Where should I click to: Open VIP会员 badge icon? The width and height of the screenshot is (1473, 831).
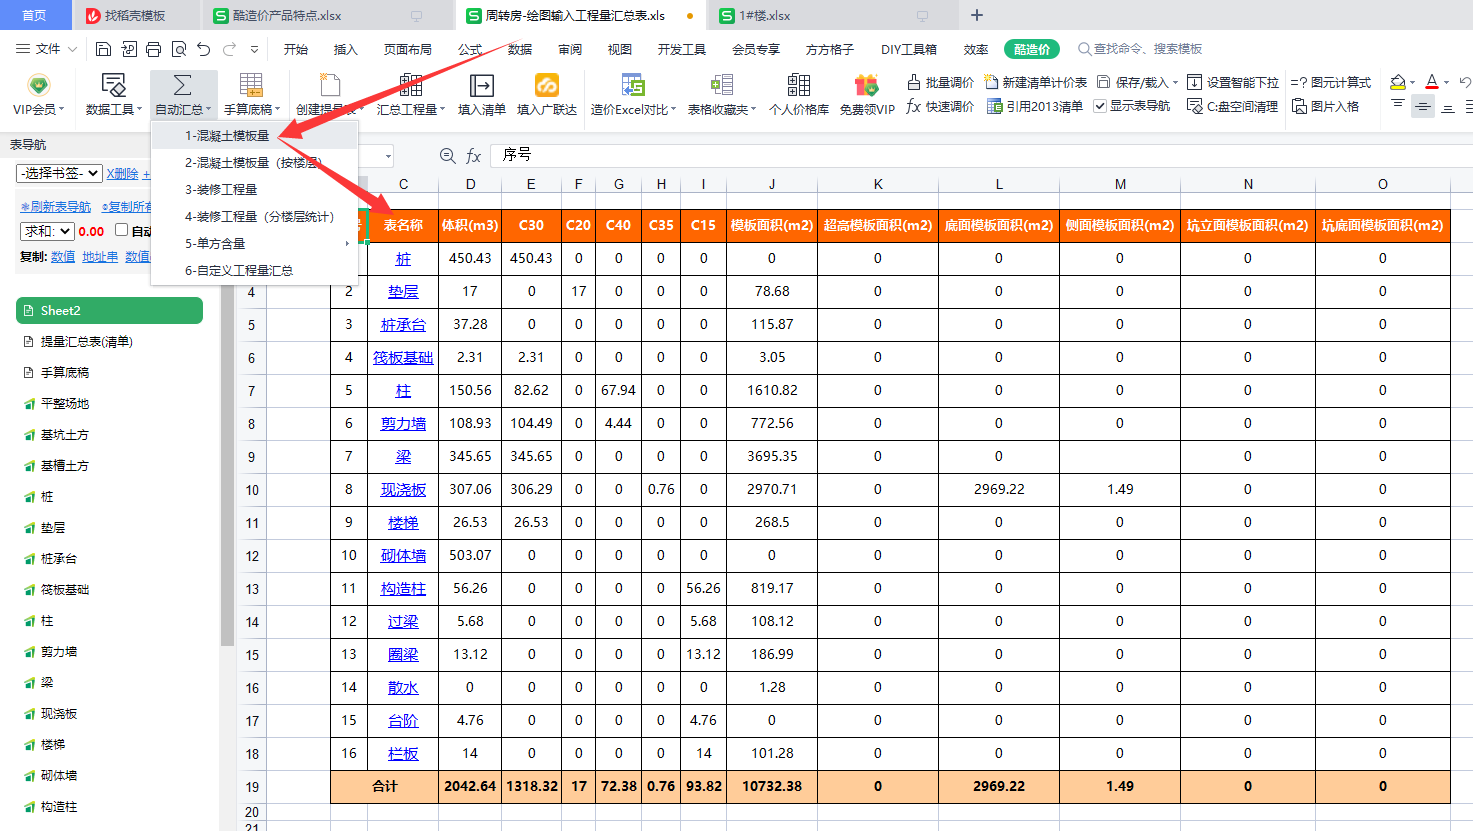(x=38, y=85)
